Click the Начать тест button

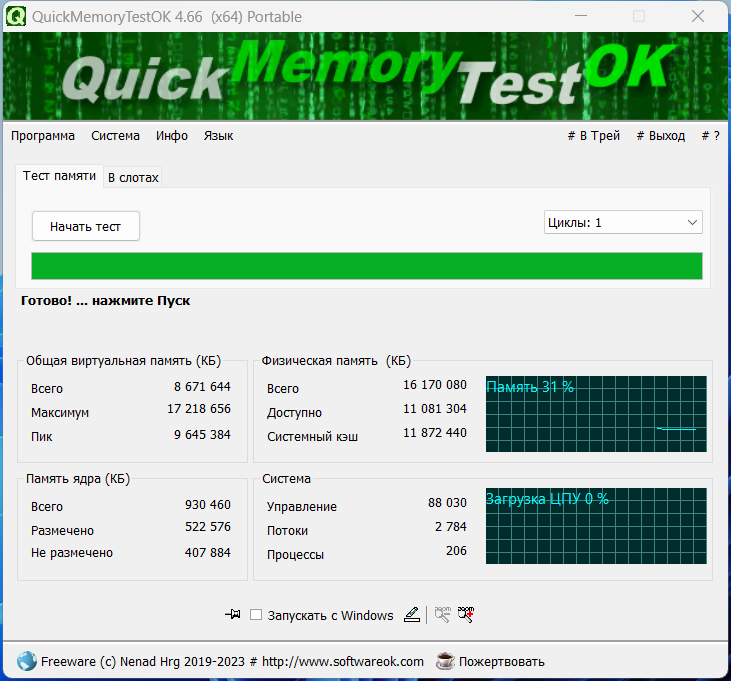85,226
